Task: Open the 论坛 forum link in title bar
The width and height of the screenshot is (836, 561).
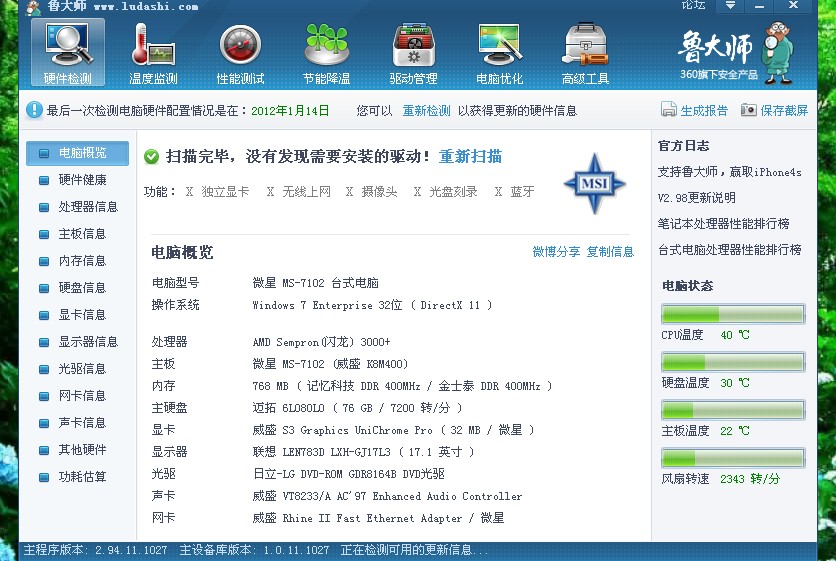Action: [x=693, y=5]
